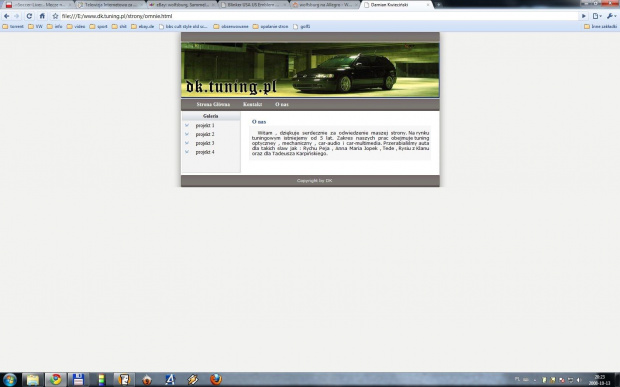
Task: Bookmark this page with the star icon
Action: point(55,16)
